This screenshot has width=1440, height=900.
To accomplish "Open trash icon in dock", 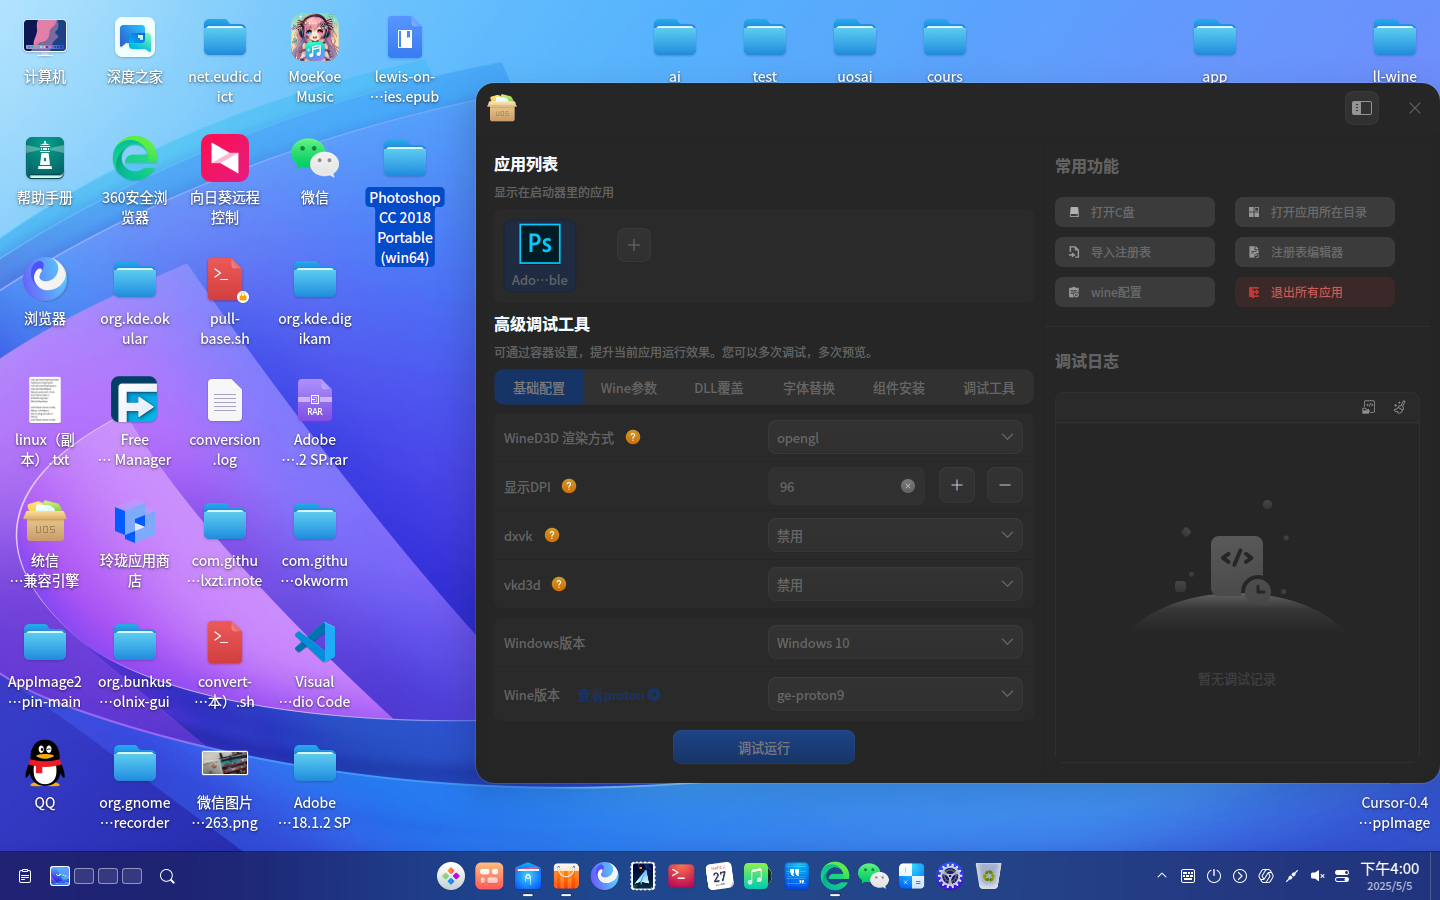I will 988,876.
